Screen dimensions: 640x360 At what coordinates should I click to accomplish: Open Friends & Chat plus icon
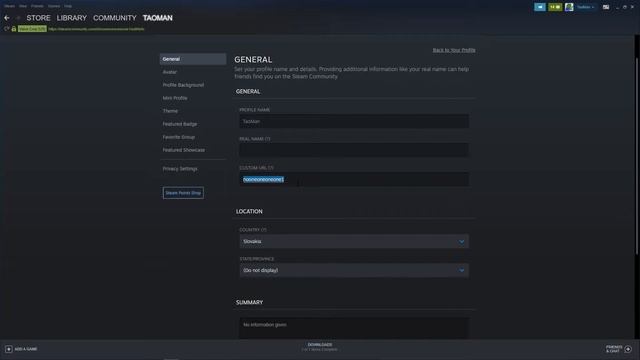point(628,349)
